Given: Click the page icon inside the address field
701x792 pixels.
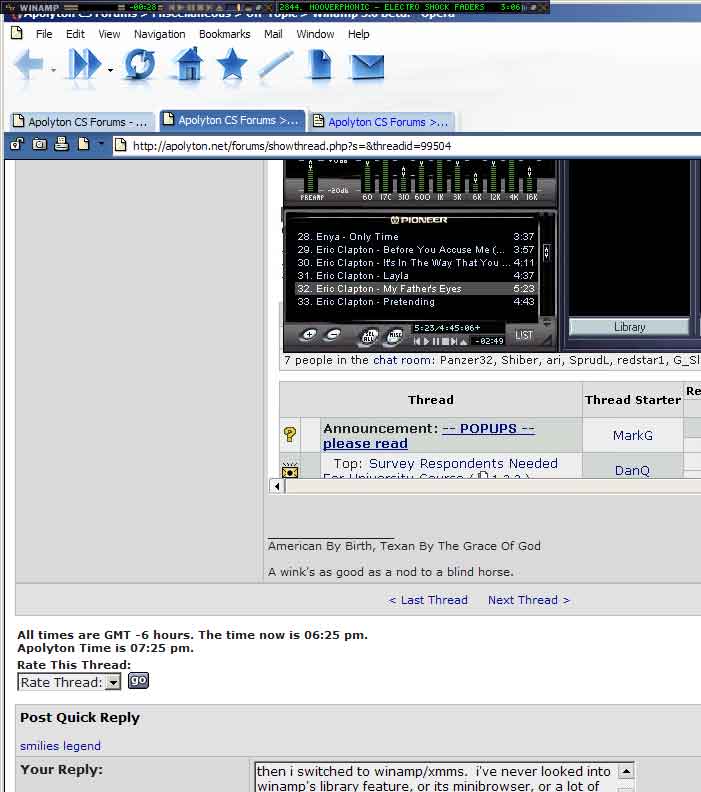Looking at the screenshot, I should pyautogui.click(x=120, y=145).
